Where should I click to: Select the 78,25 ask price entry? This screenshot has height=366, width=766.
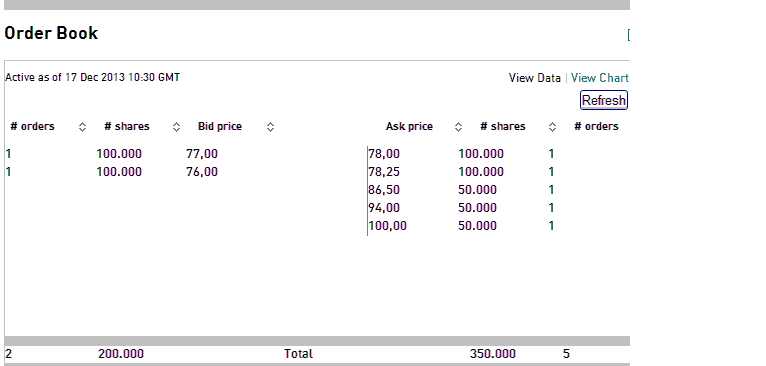click(384, 172)
